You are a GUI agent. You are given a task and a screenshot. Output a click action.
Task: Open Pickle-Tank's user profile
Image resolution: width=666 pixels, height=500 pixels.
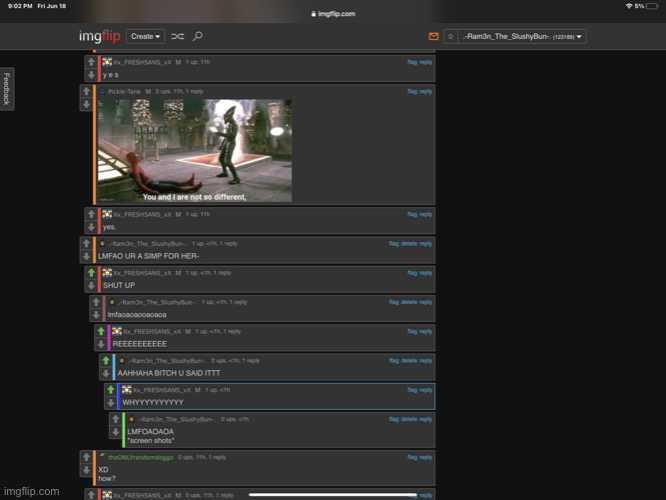(124, 91)
